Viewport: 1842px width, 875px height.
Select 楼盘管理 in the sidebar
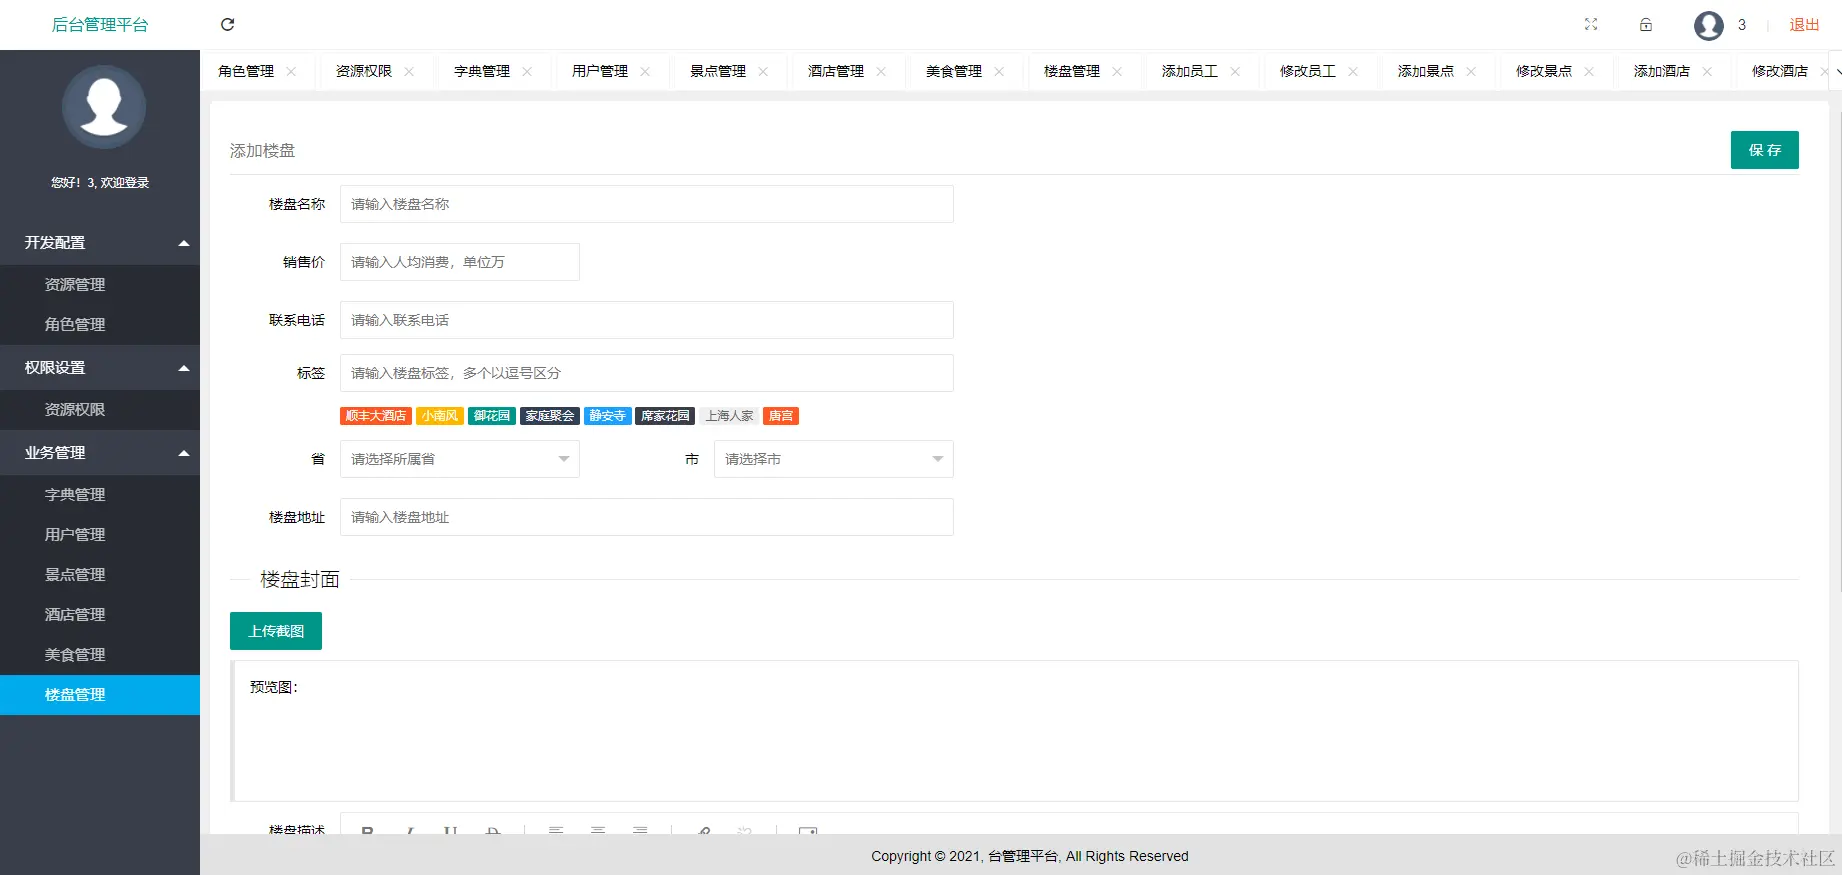(100, 695)
